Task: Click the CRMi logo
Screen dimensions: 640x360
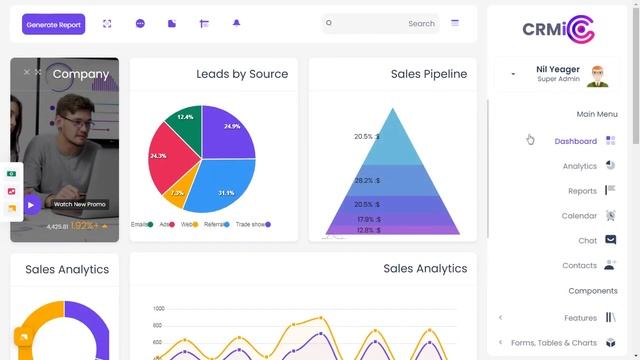Action: tap(558, 29)
